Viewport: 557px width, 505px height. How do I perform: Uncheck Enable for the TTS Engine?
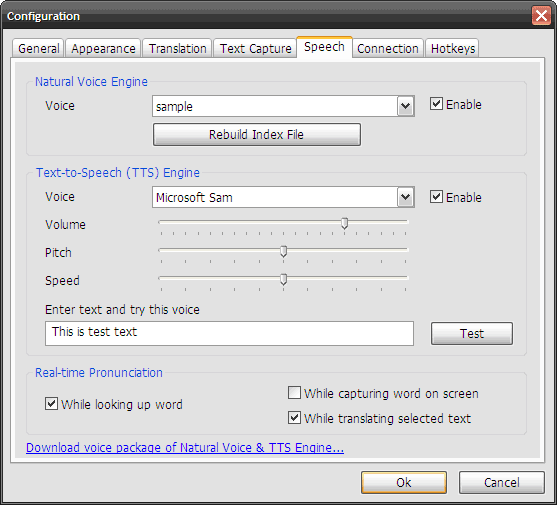[436, 196]
